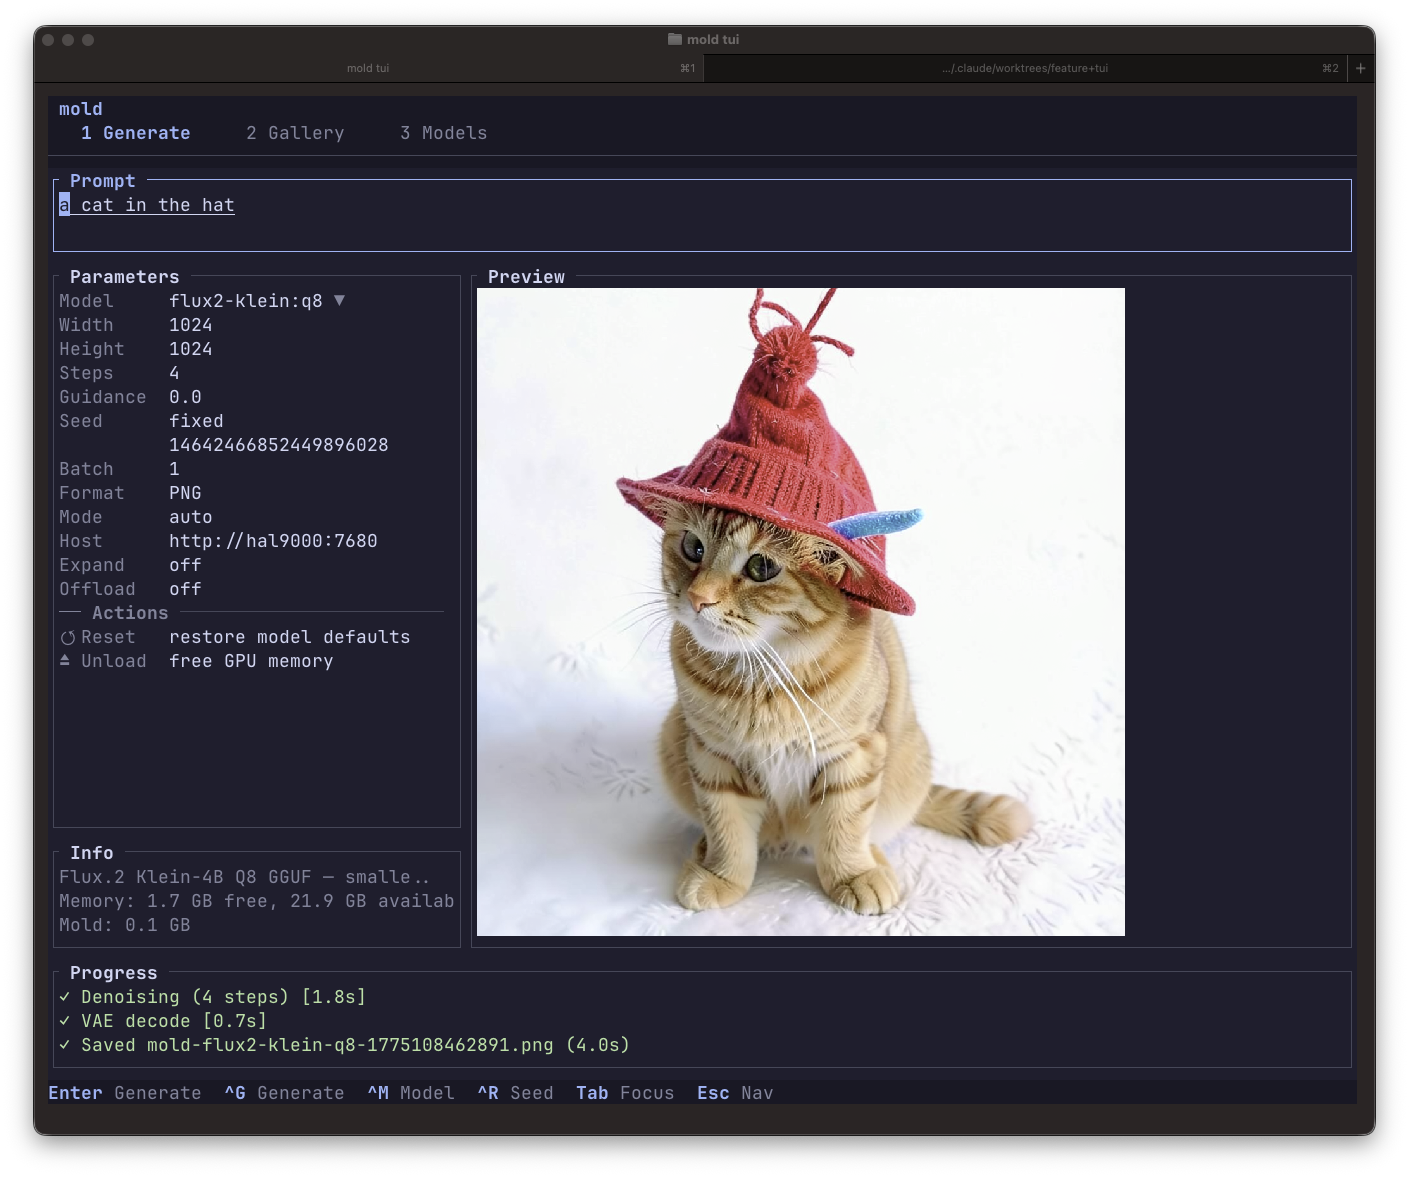This screenshot has width=1409, height=1177.
Task: Toggle the Expand setting from off
Action: (185, 565)
